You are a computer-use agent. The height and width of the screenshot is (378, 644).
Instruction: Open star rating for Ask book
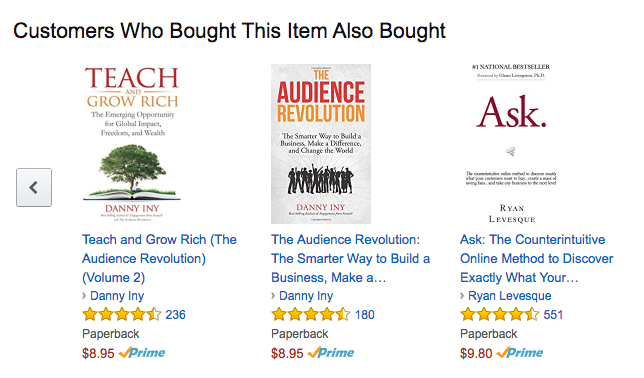(499, 315)
